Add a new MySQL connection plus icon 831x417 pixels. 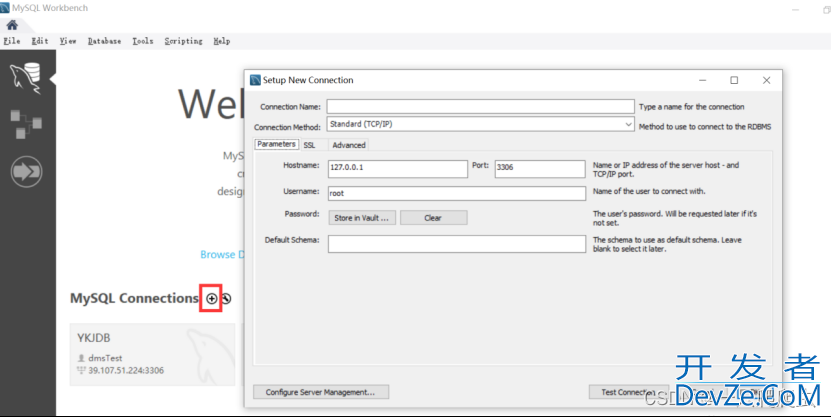pyautogui.click(x=211, y=299)
